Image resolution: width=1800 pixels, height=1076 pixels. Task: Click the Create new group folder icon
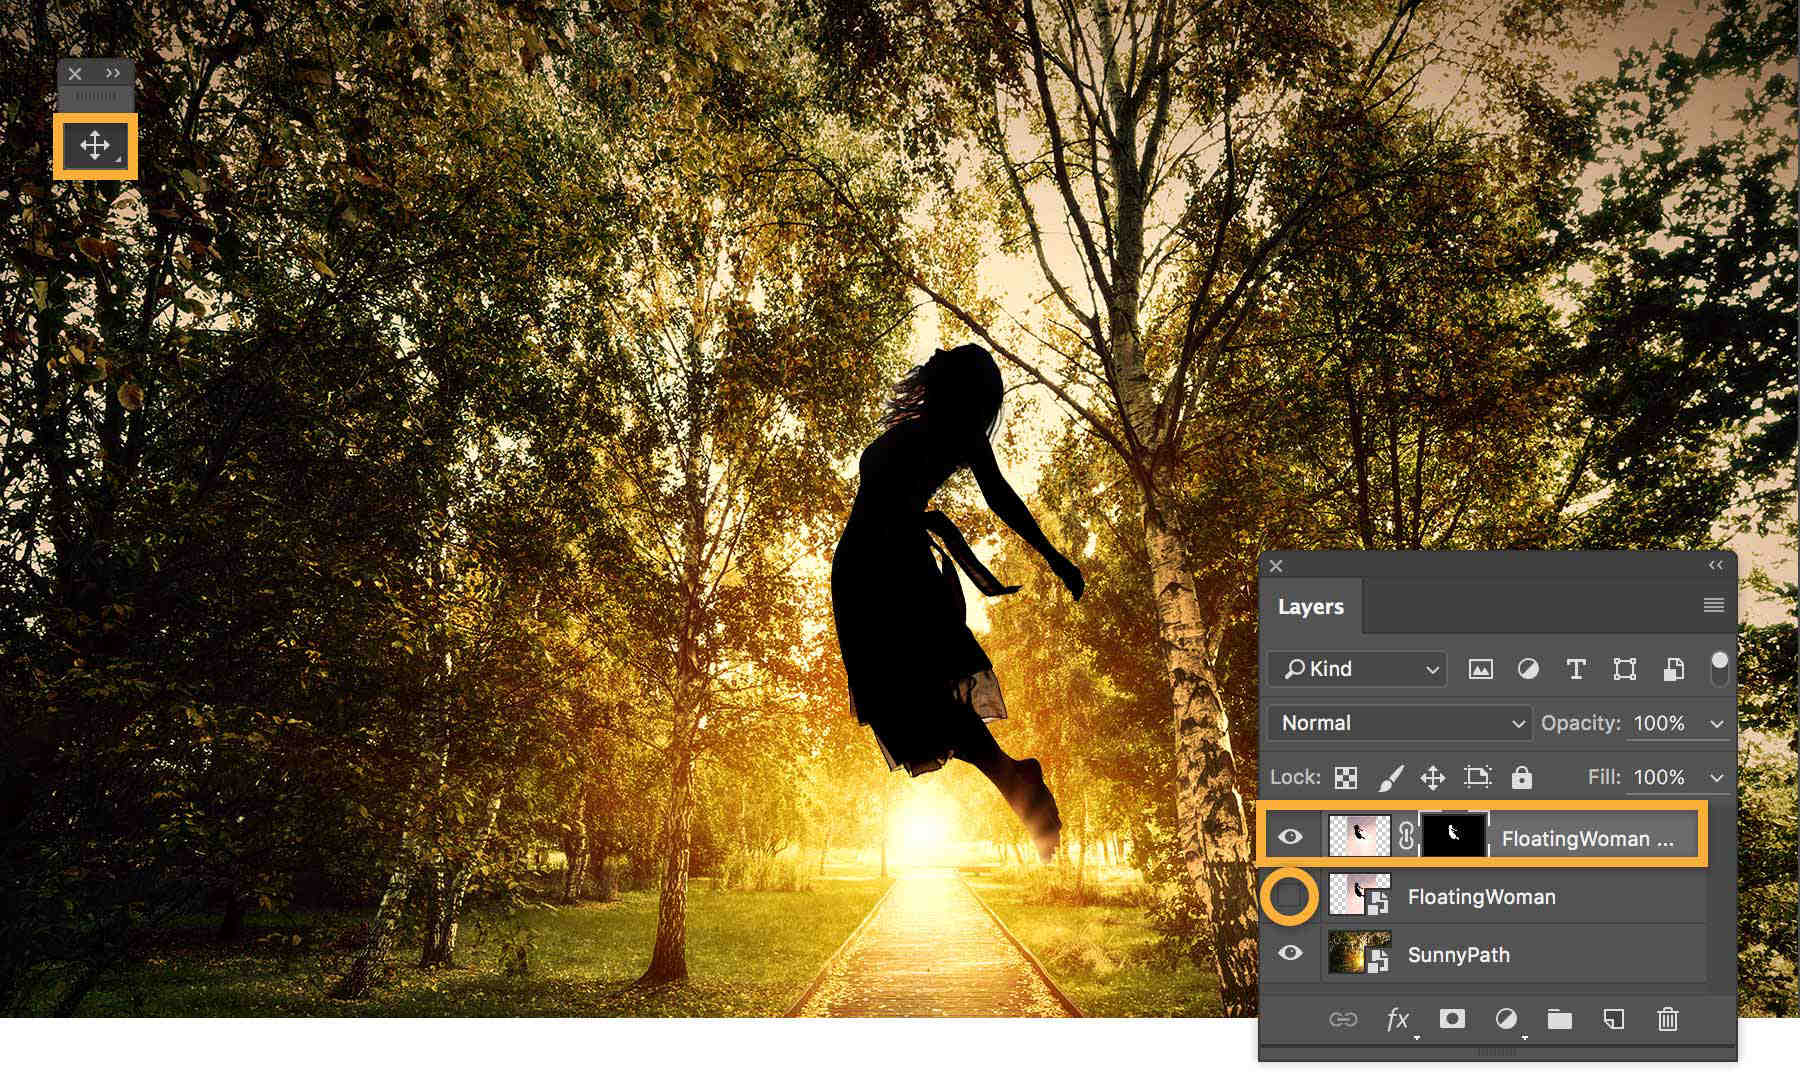click(x=1561, y=1021)
